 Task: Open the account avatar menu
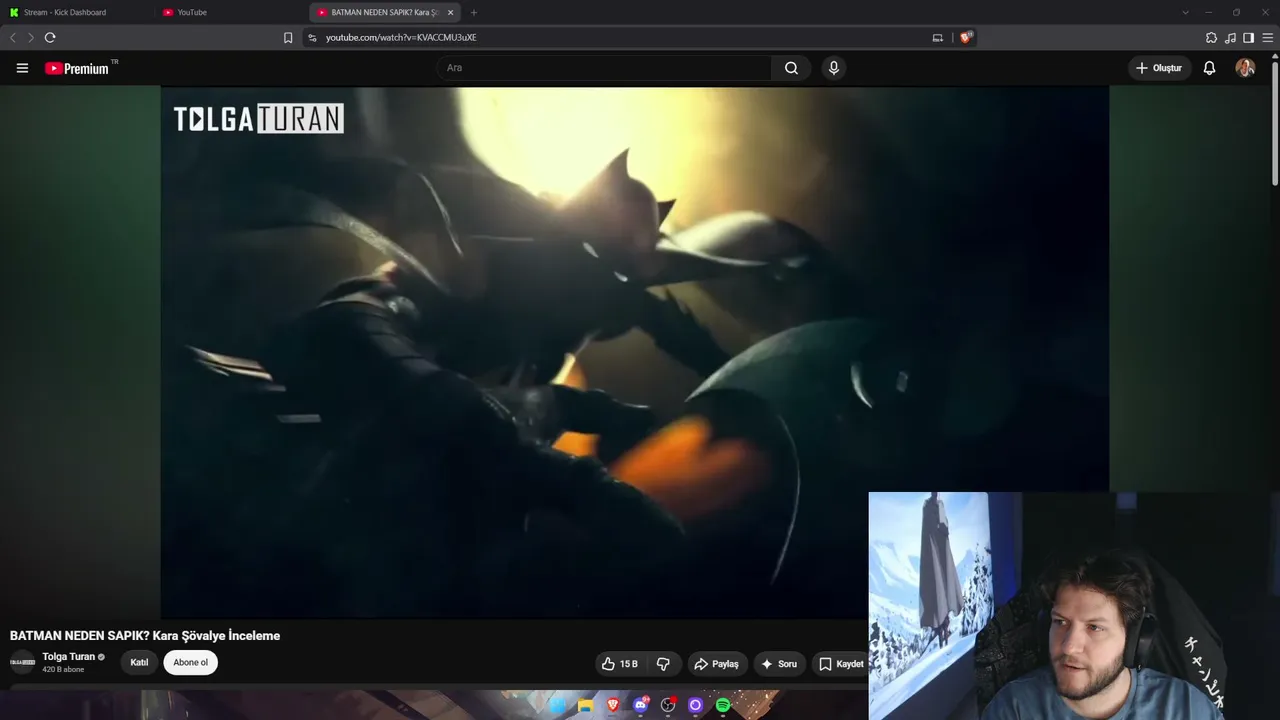(1245, 68)
